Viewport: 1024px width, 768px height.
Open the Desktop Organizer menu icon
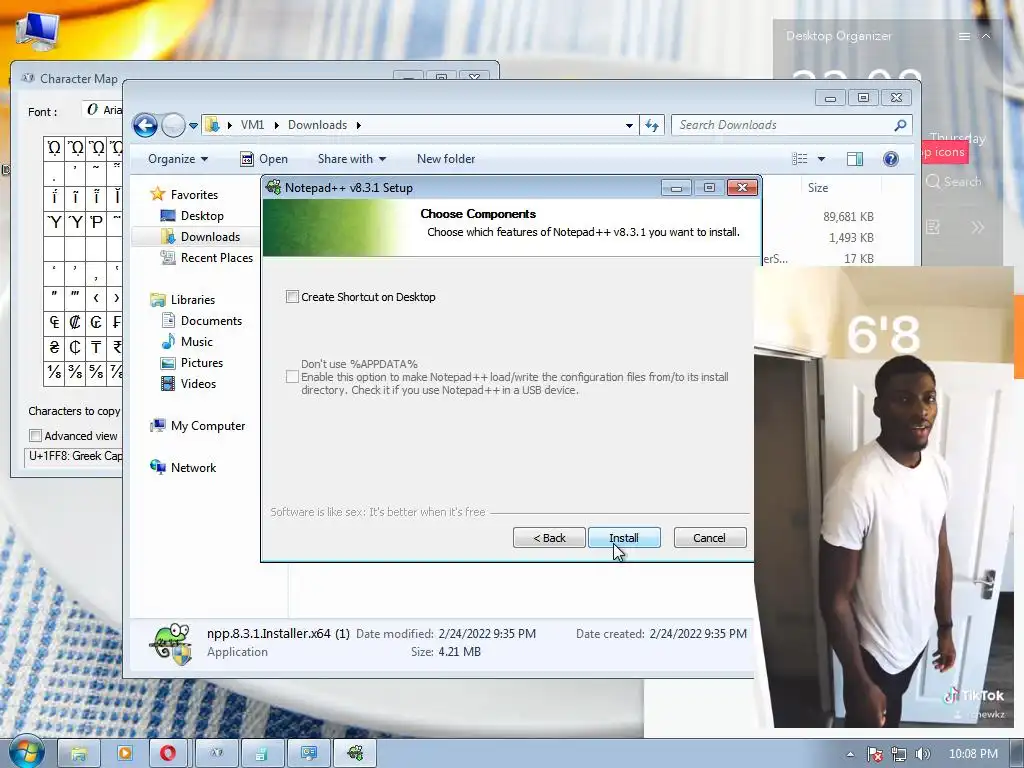(964, 37)
